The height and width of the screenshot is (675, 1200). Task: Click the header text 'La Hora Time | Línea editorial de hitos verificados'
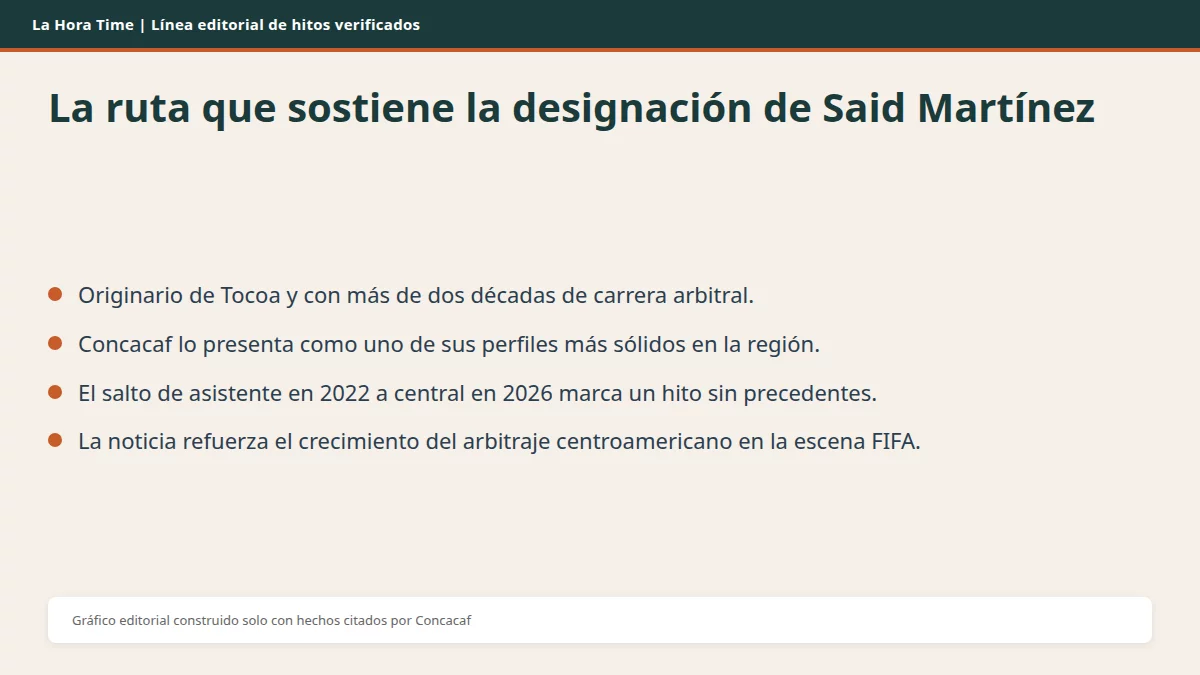(226, 25)
